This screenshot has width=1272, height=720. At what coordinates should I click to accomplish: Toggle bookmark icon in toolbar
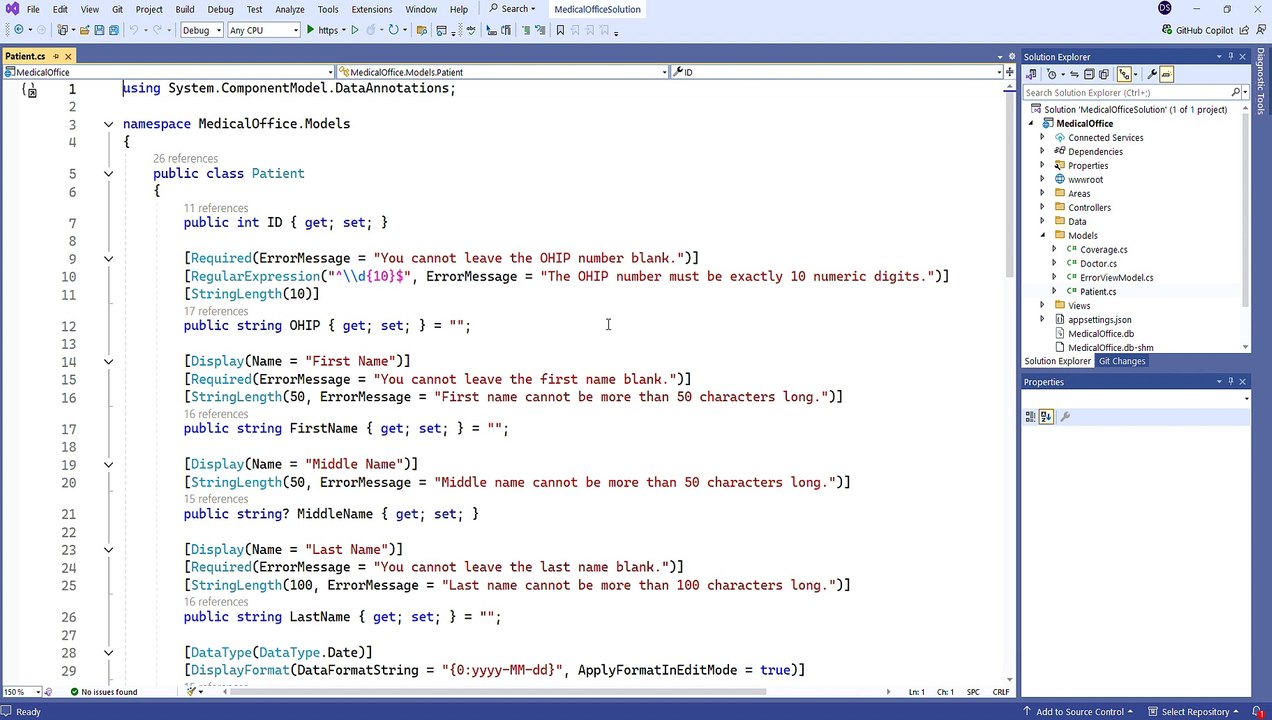click(560, 30)
